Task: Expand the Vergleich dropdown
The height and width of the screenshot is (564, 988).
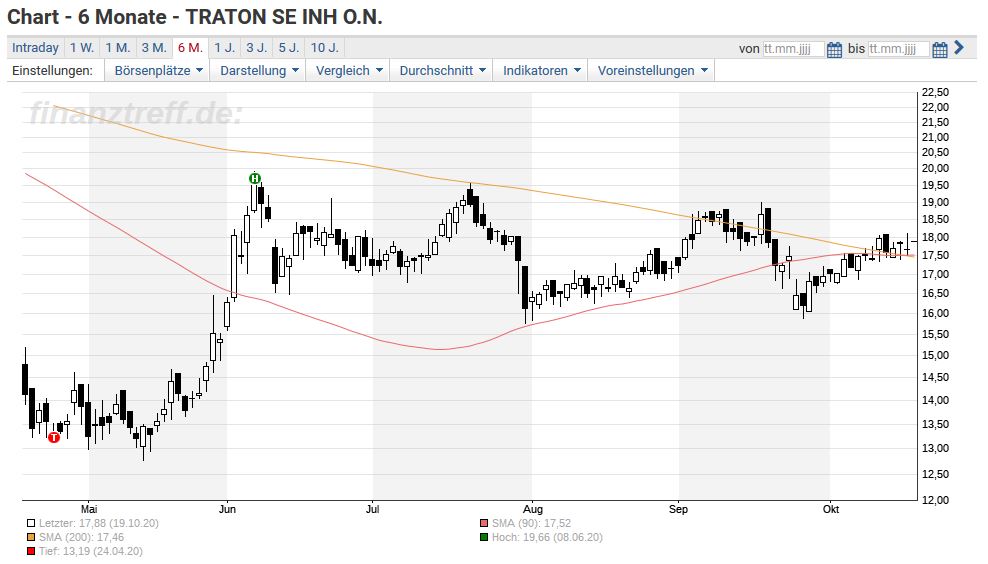Action: [348, 71]
